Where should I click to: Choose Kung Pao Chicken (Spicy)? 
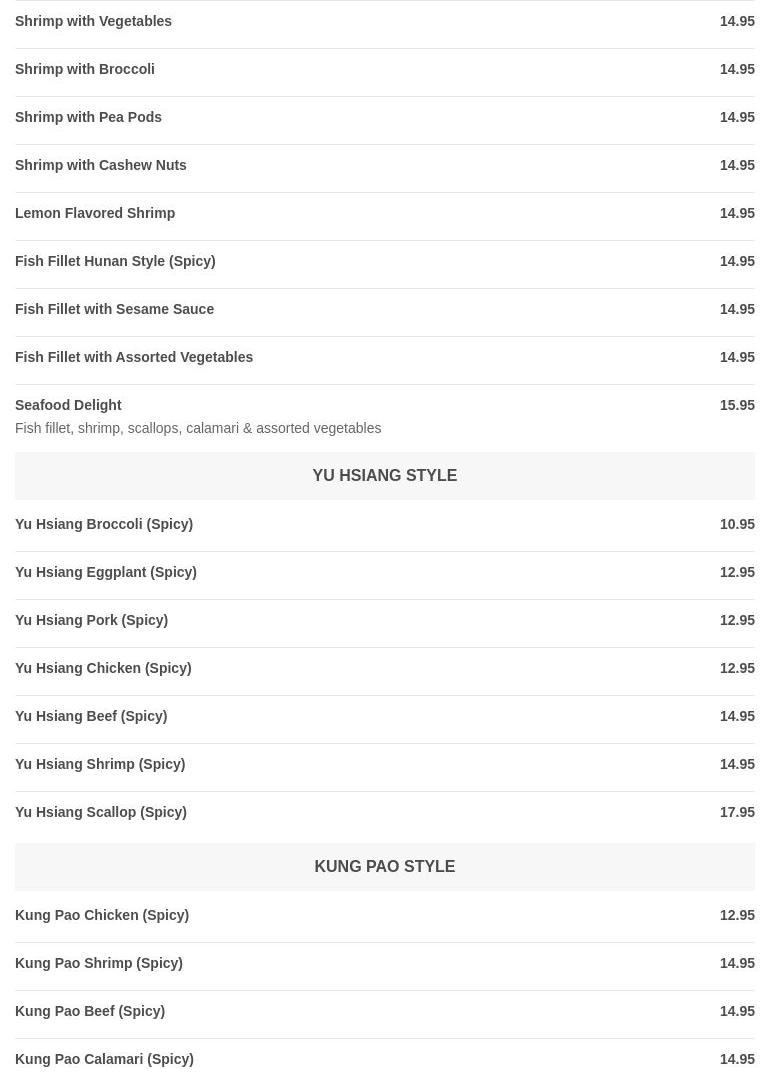(x=385, y=915)
